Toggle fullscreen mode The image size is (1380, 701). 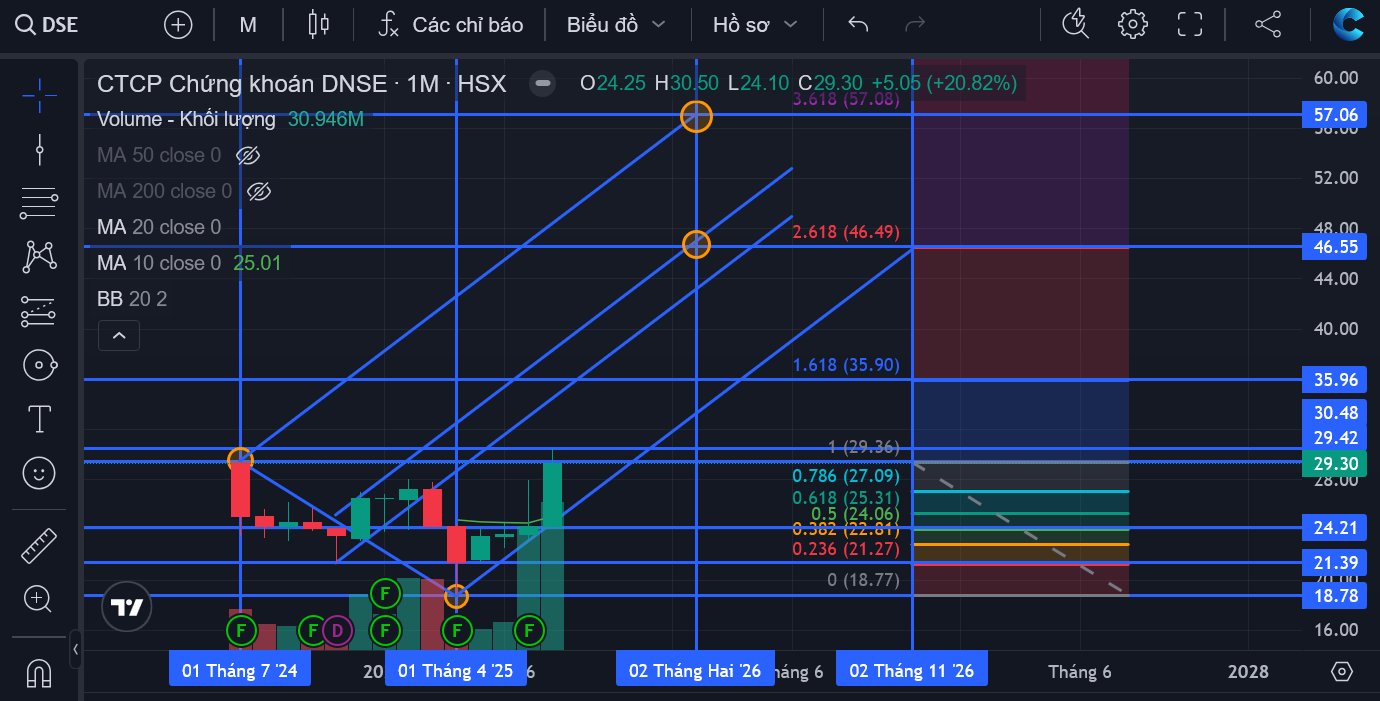click(x=1190, y=25)
